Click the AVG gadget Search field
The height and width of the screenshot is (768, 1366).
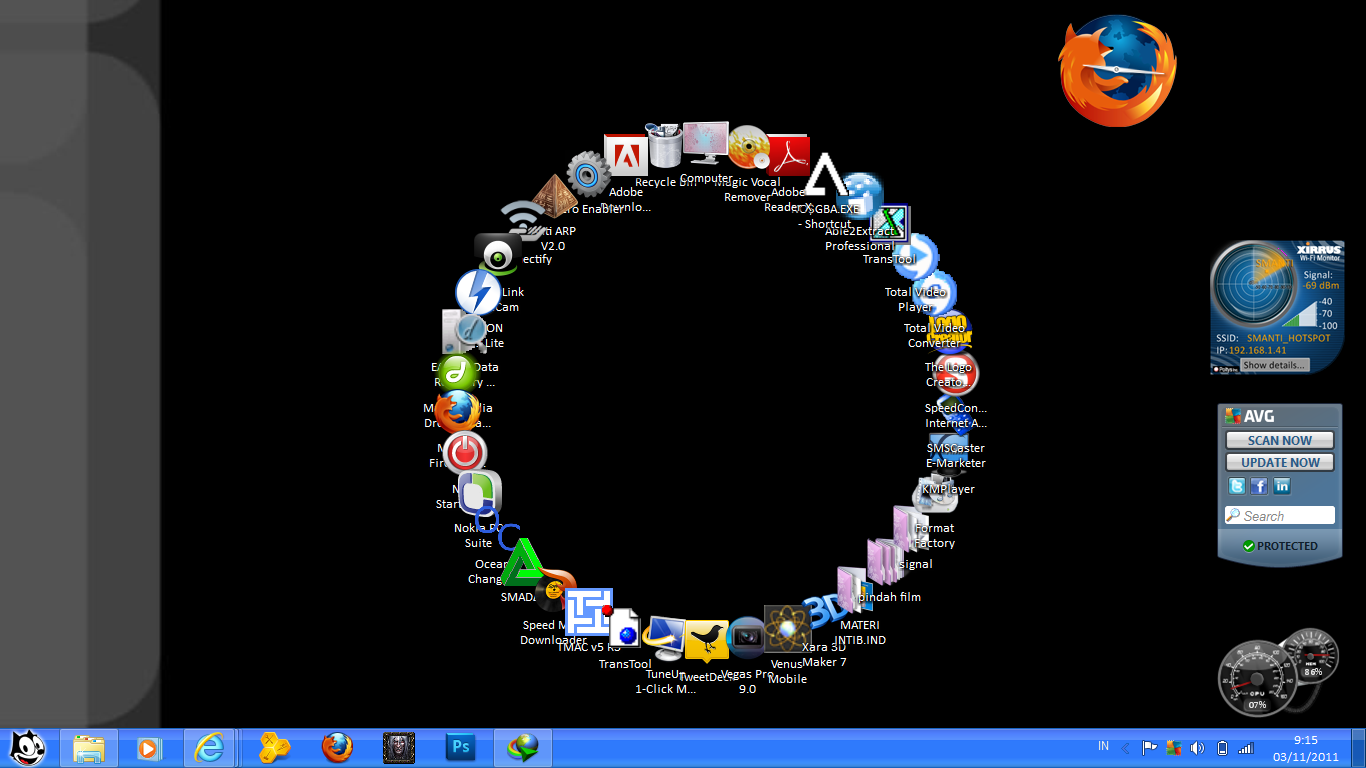tap(1280, 516)
